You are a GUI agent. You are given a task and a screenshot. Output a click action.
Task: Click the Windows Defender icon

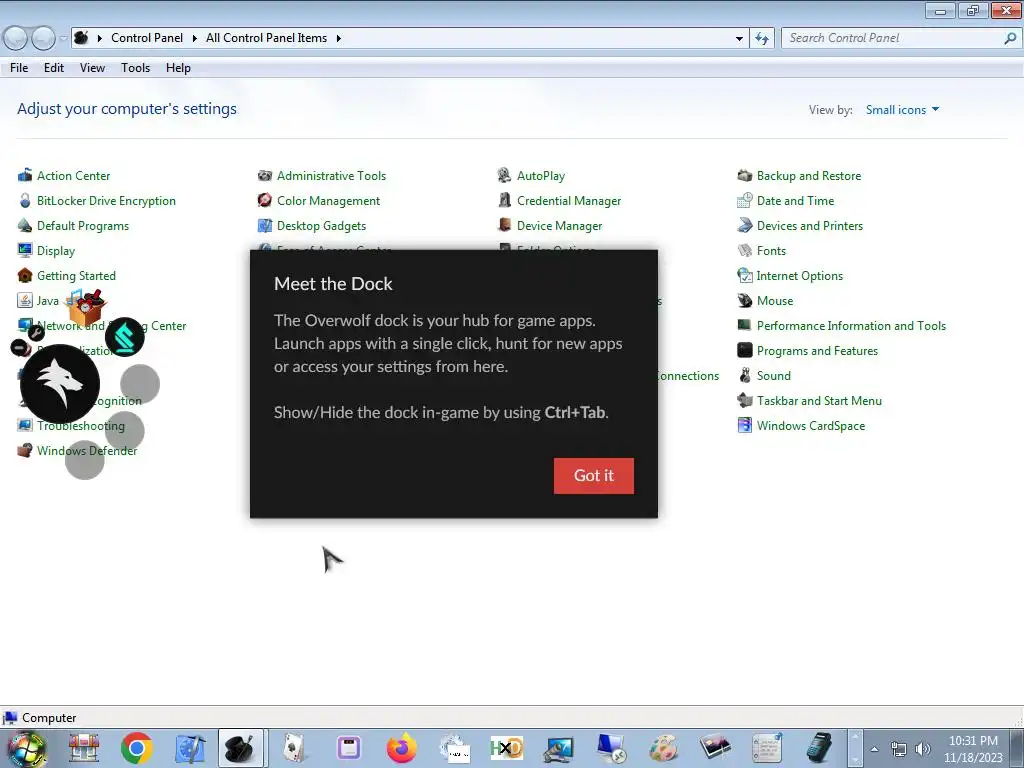pos(25,451)
